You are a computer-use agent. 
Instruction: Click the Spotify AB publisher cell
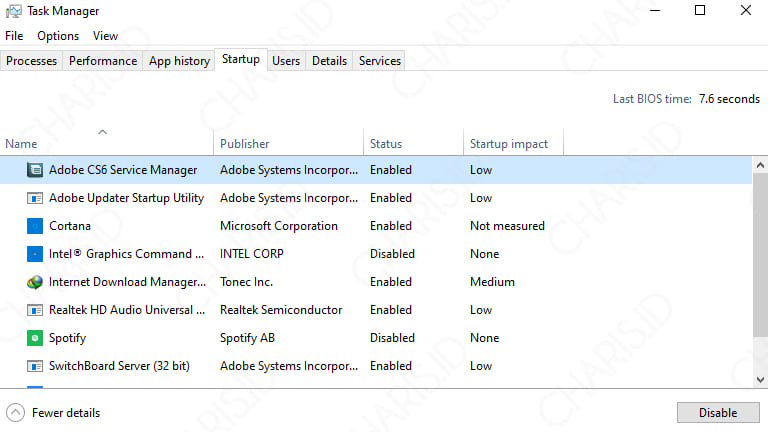click(247, 338)
